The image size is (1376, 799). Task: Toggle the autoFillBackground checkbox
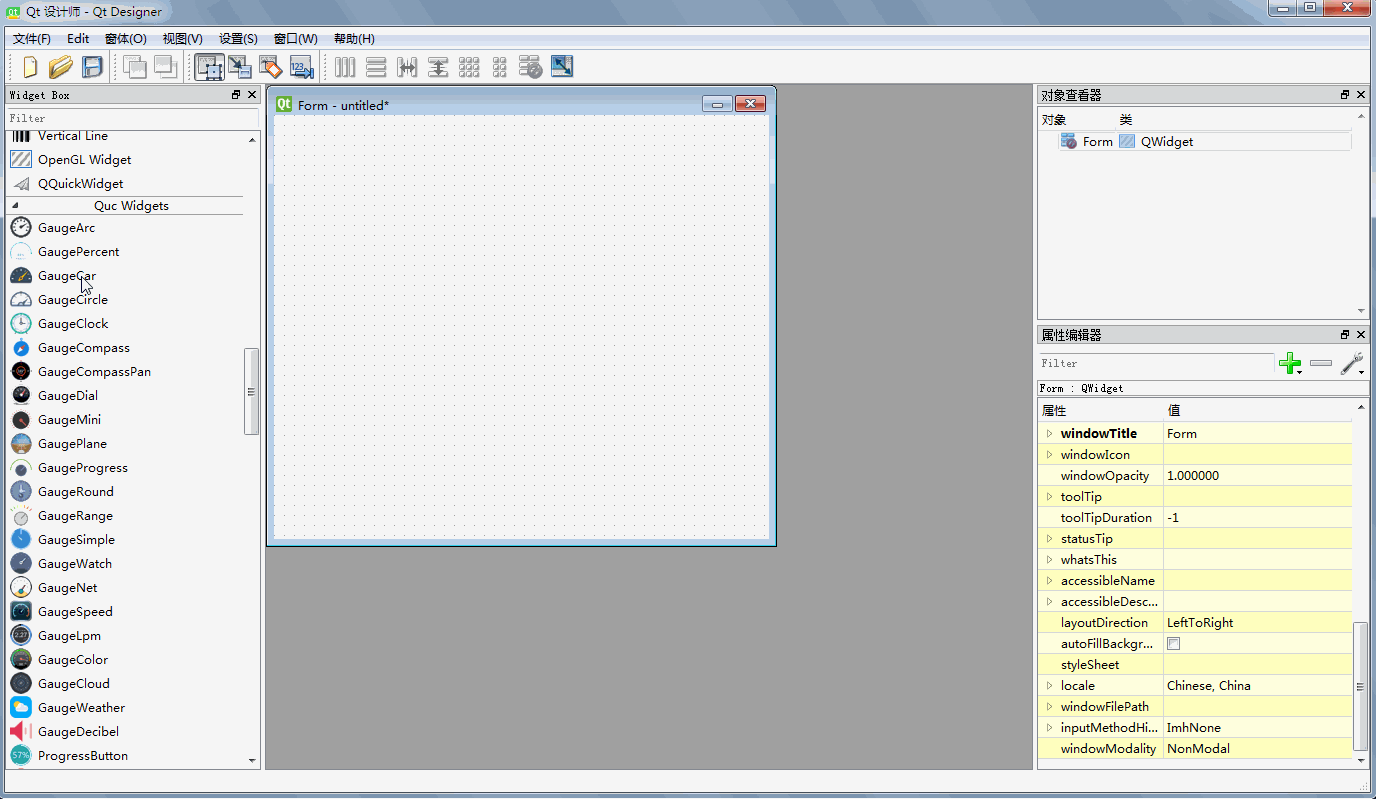[x=1174, y=644]
